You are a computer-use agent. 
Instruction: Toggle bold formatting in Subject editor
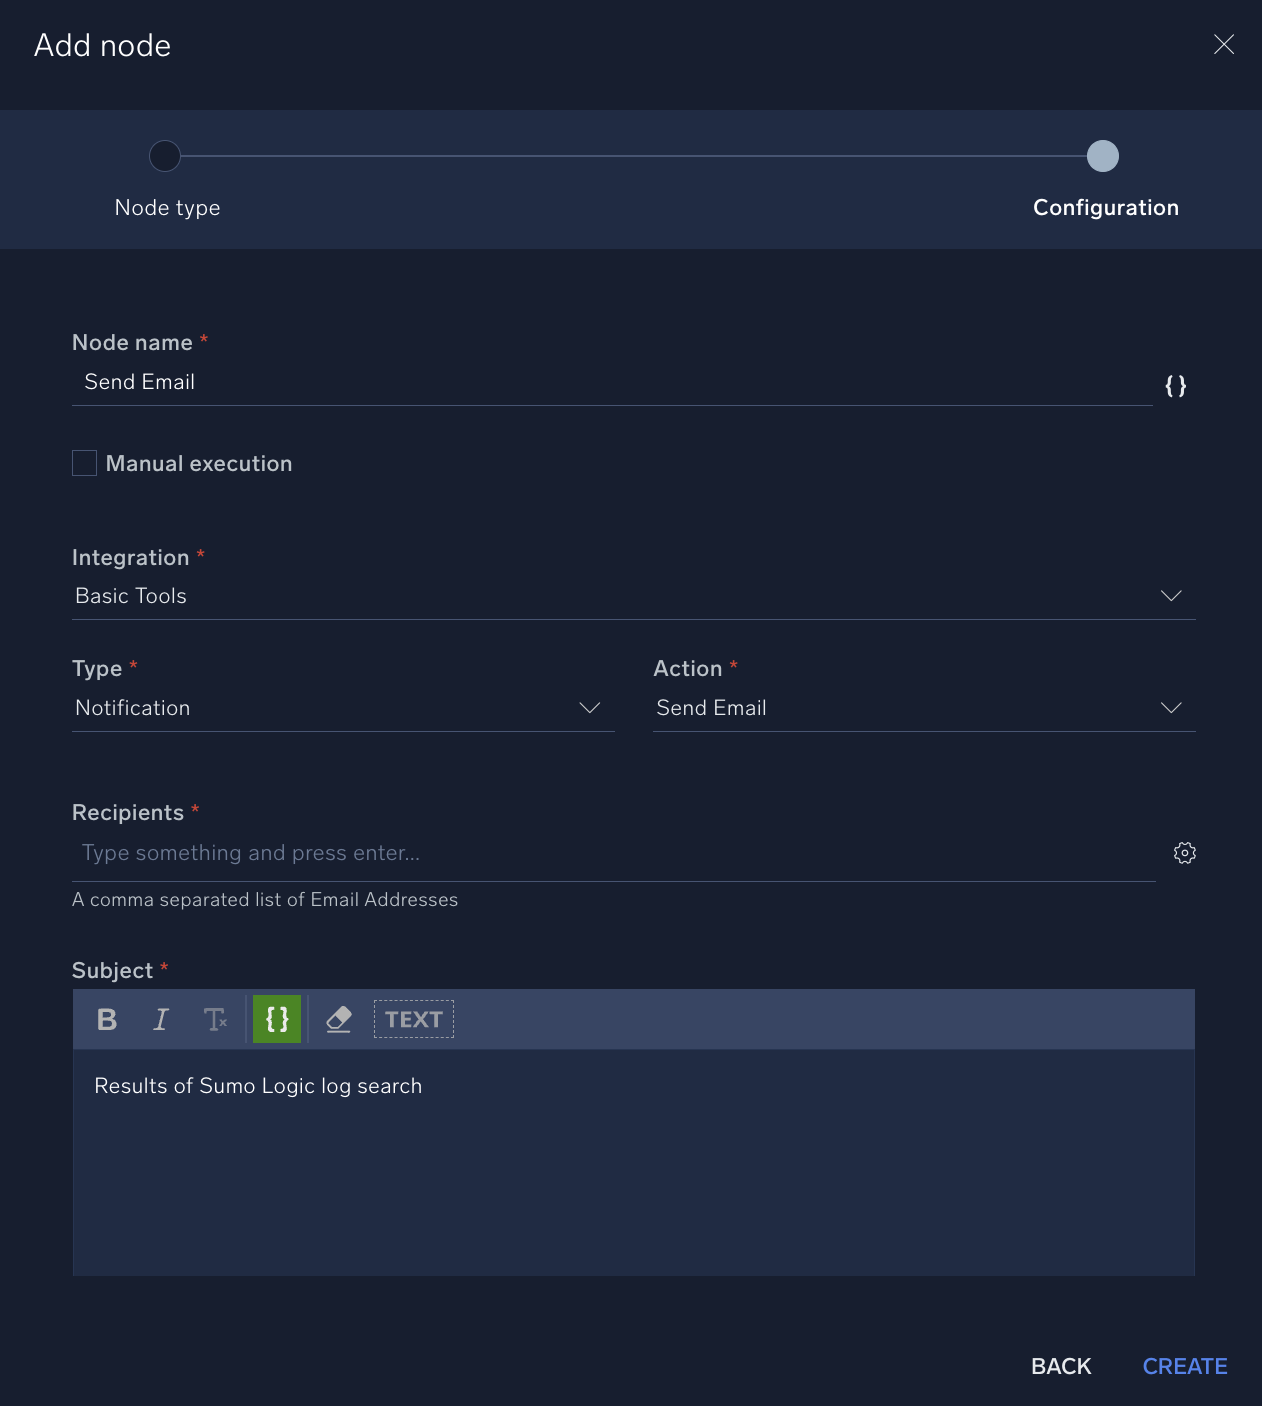point(106,1019)
